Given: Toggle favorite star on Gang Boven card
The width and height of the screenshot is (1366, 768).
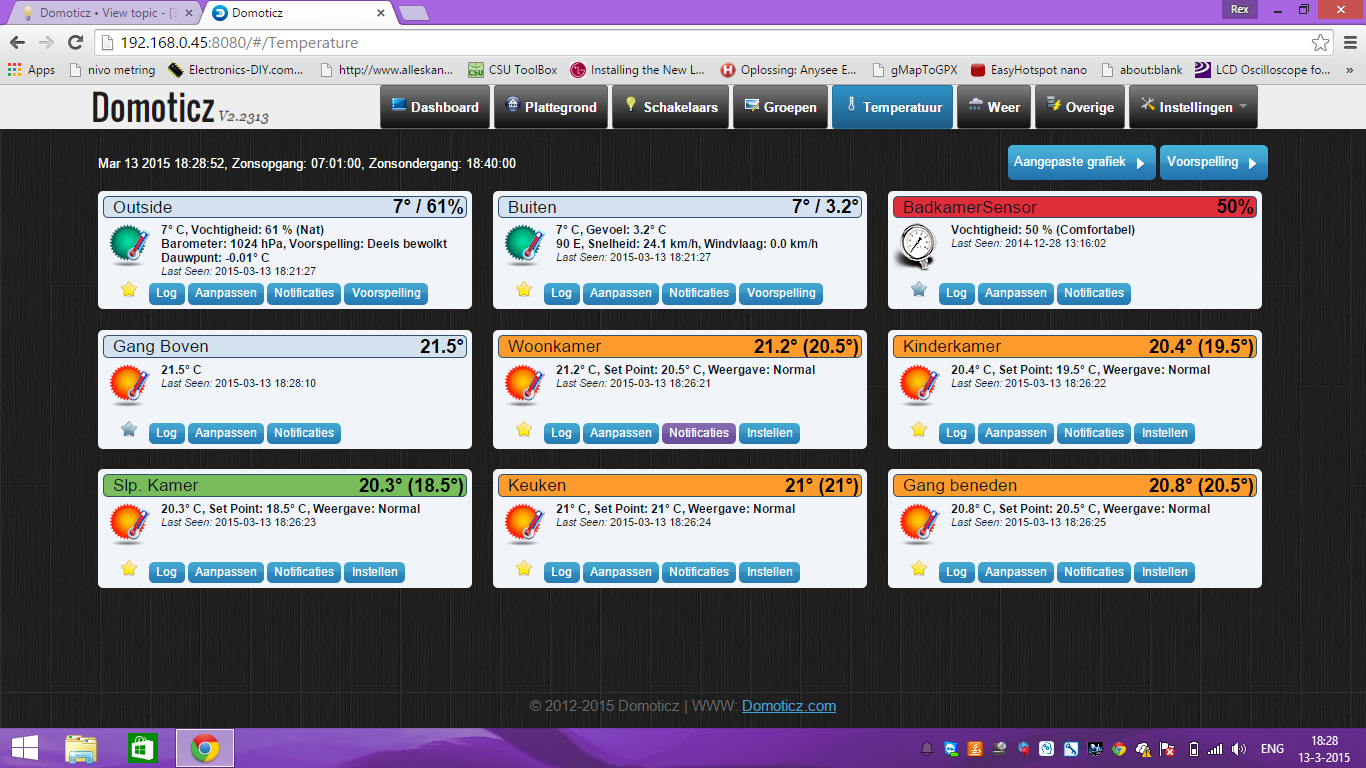Looking at the screenshot, I should click(128, 430).
